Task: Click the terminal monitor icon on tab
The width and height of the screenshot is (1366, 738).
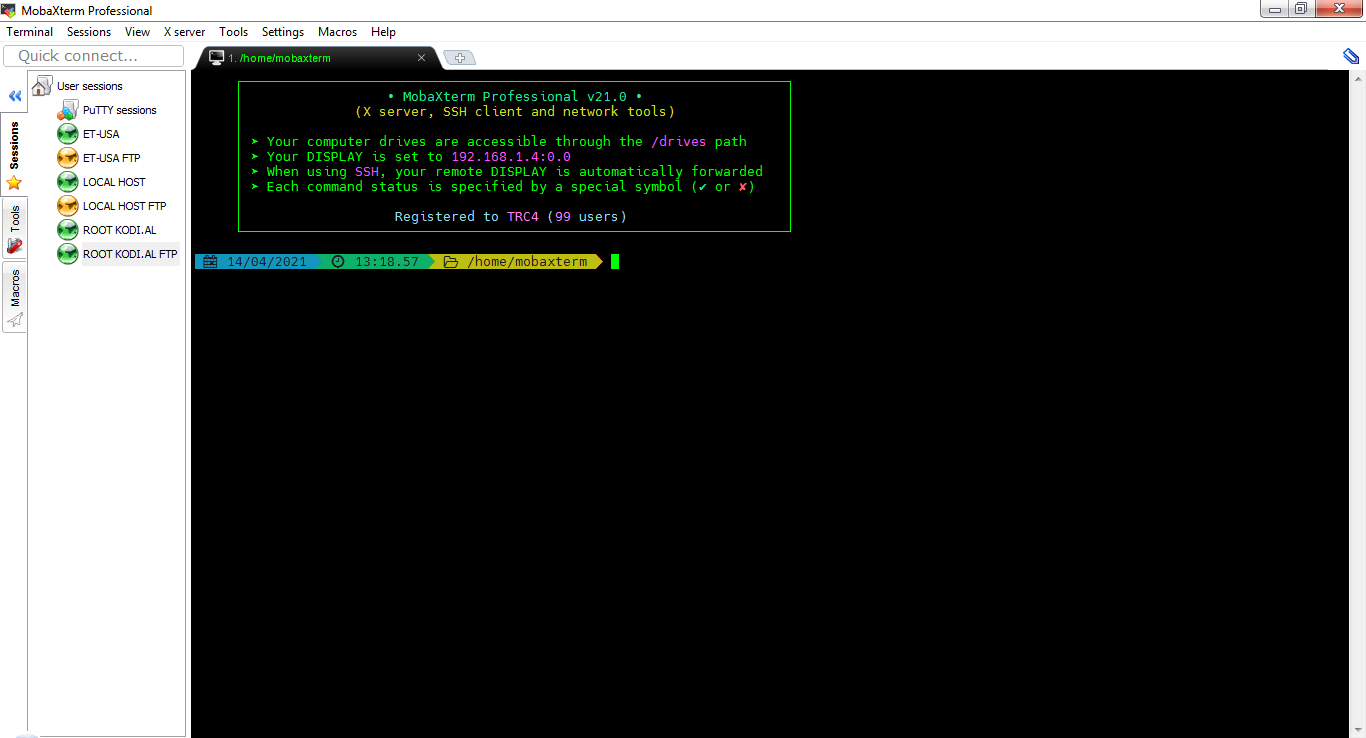Action: 216,58
